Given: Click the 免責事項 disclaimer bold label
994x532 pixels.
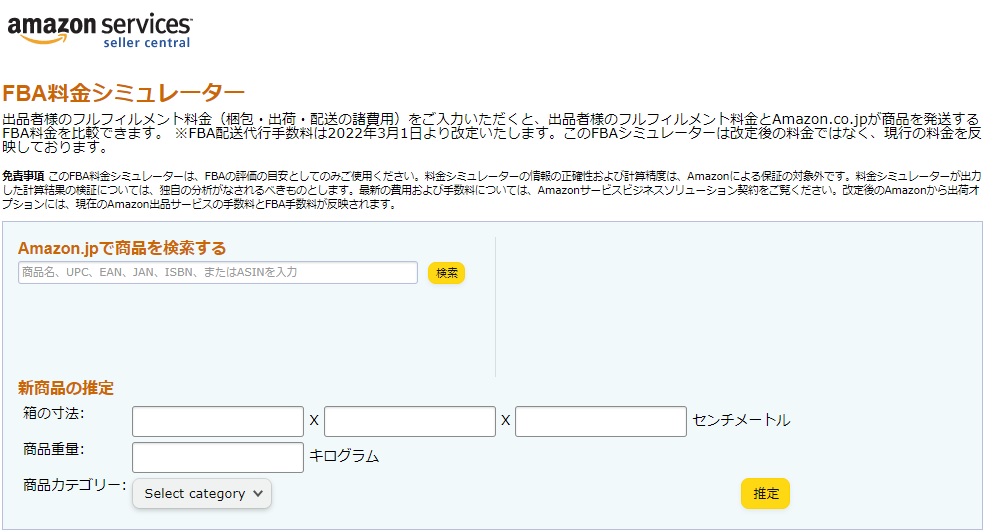Looking at the screenshot, I should click(x=23, y=176).
